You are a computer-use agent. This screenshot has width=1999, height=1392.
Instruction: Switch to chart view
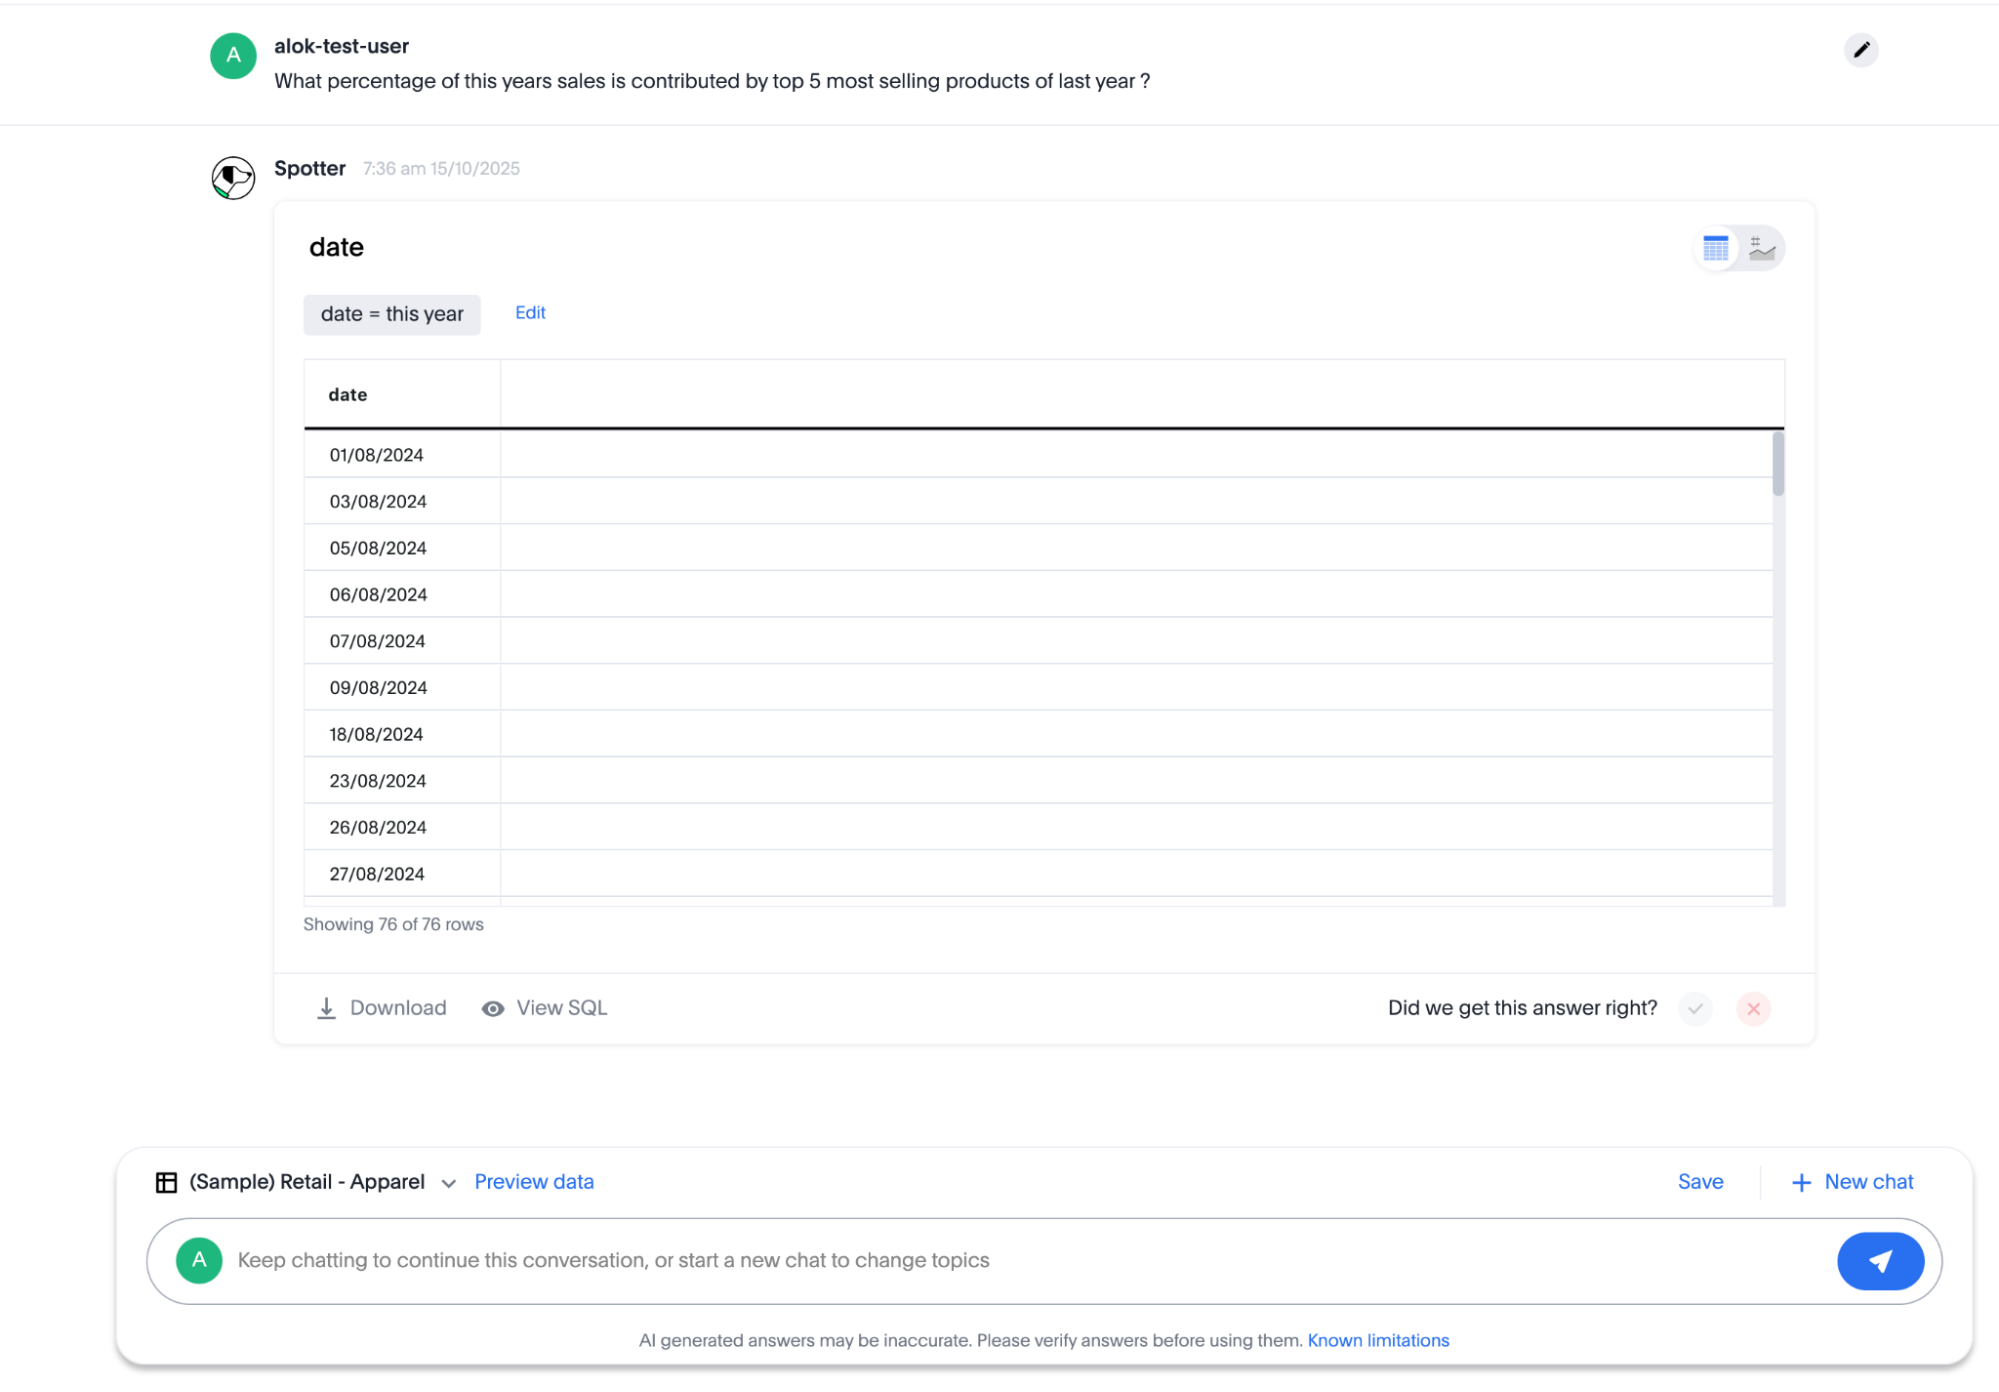pos(1762,248)
